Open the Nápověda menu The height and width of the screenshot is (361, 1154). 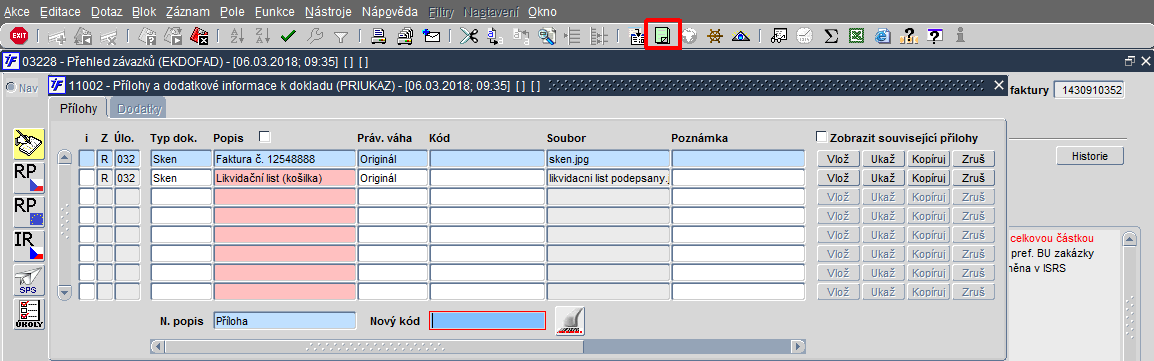point(391,12)
